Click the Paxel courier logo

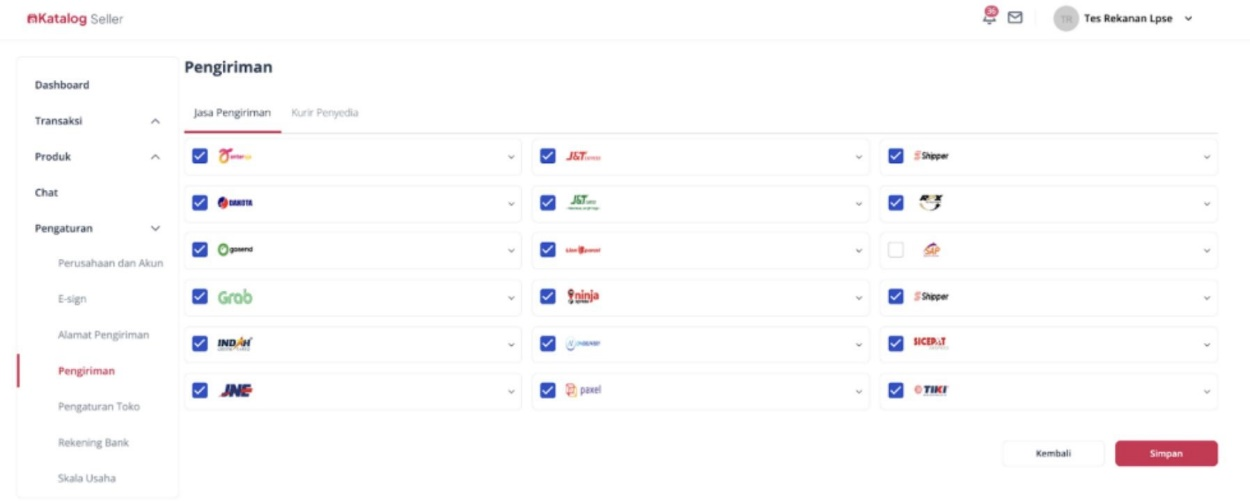[x=583, y=390]
